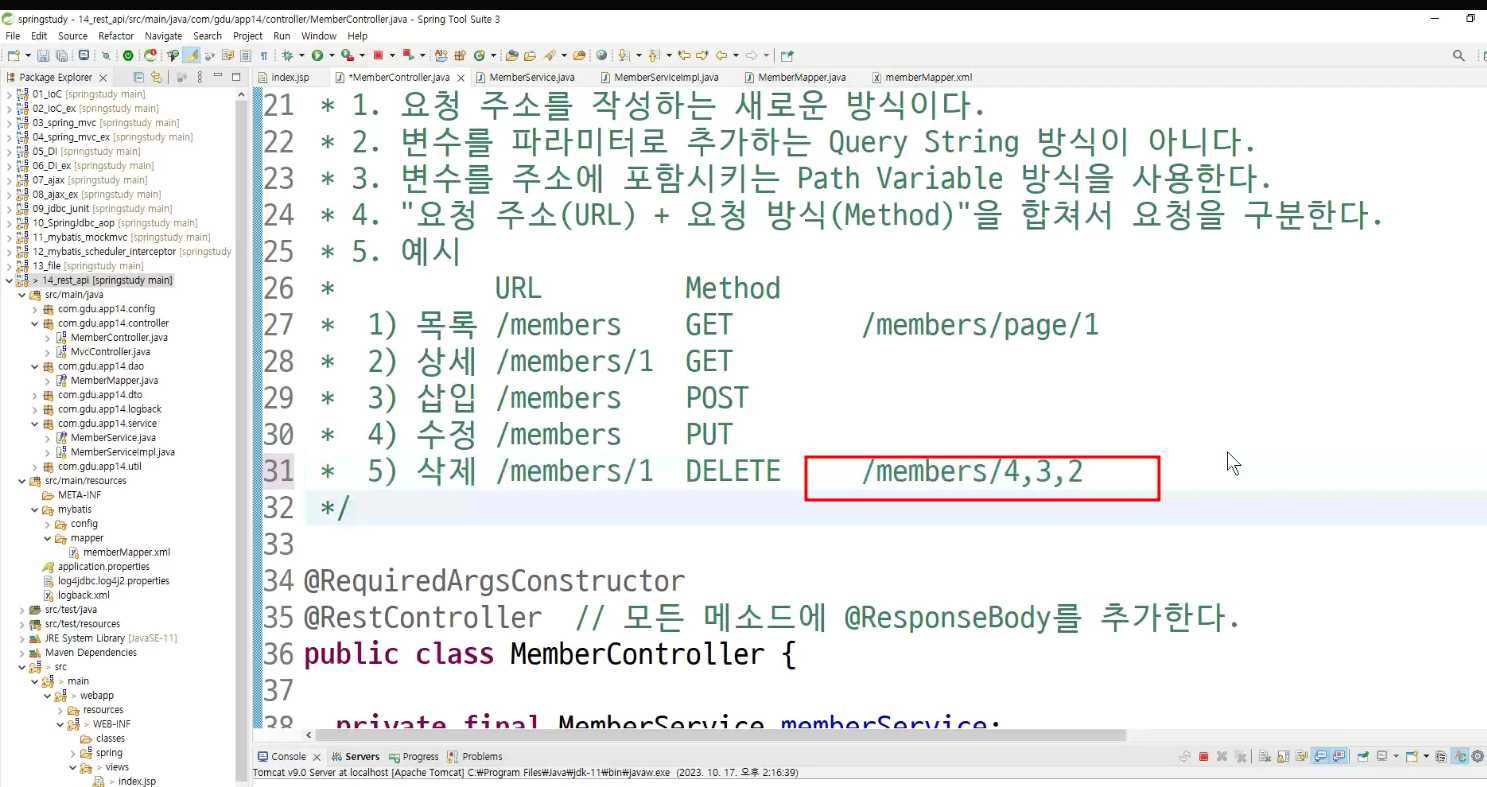Expand the 01_IoC project node
Screen dimensions: 1487x787
click(x=9, y=94)
